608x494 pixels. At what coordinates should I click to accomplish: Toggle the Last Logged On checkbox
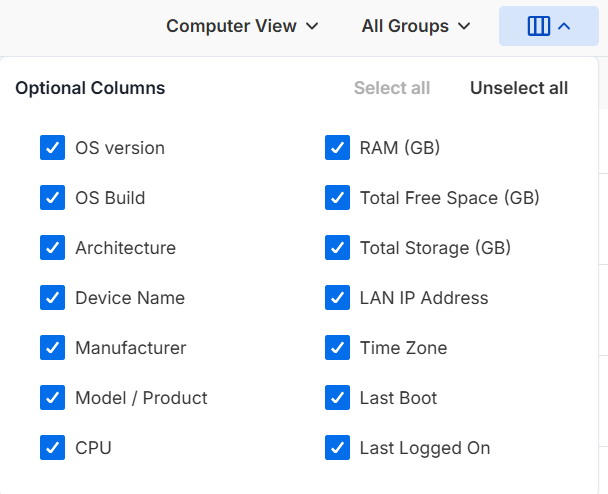point(337,447)
